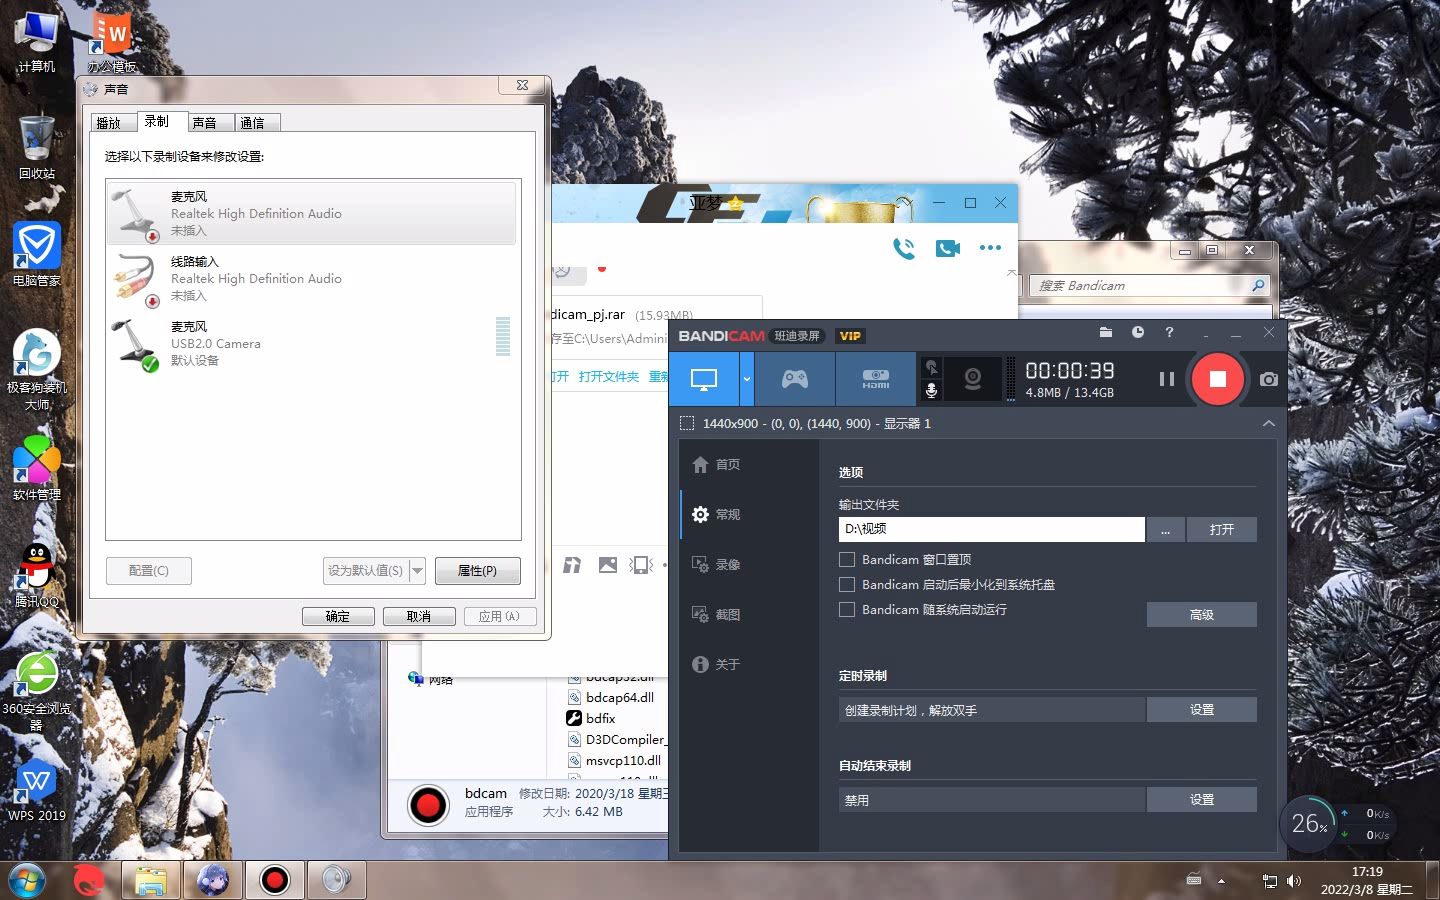1440x900 pixels.
Task: Click the rectangle selection area icon
Action: (x=687, y=424)
